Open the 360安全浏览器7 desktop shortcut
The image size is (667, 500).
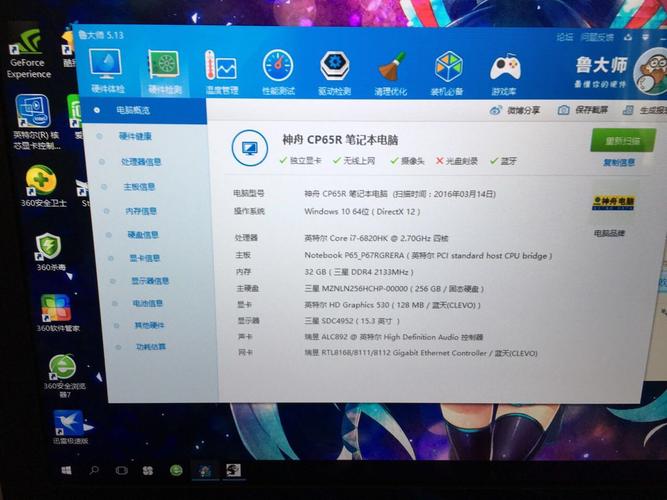click(x=64, y=376)
